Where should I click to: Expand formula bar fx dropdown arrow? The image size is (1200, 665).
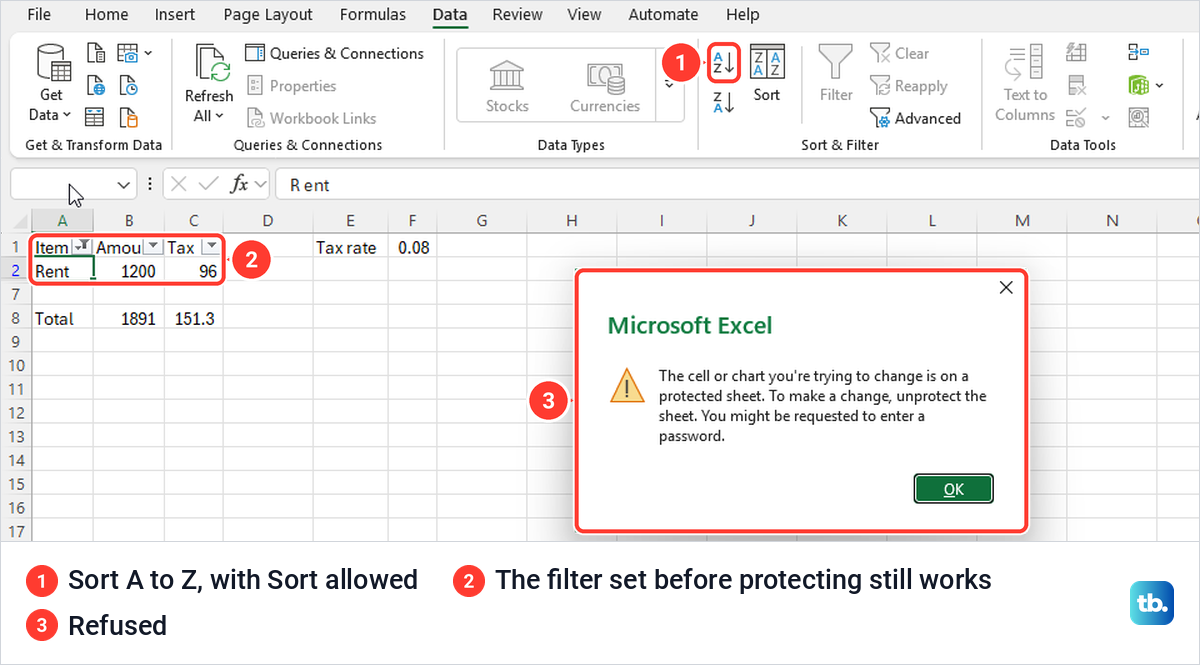pyautogui.click(x=261, y=184)
